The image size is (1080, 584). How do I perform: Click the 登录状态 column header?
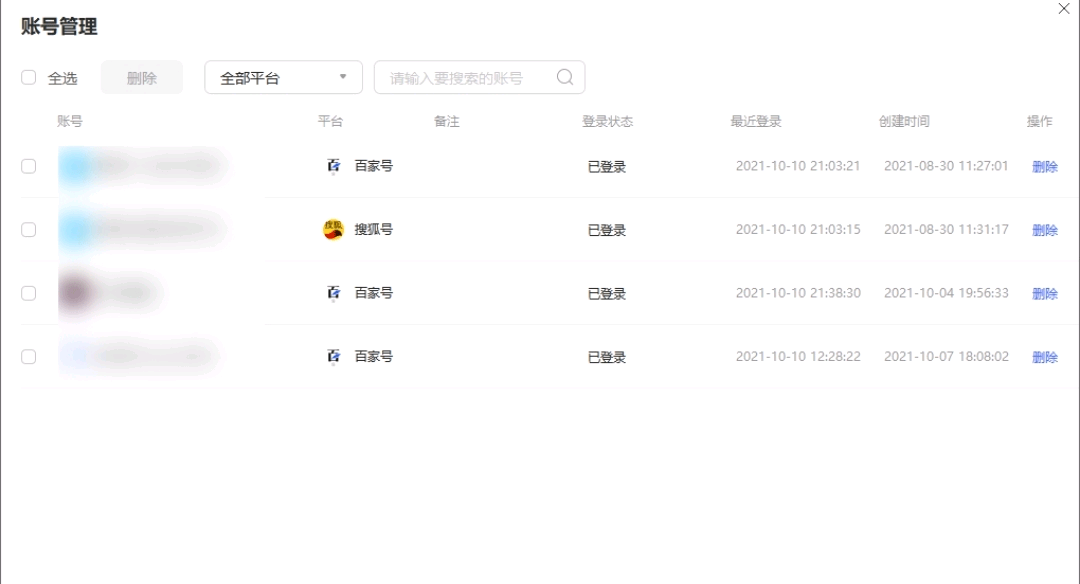(607, 122)
